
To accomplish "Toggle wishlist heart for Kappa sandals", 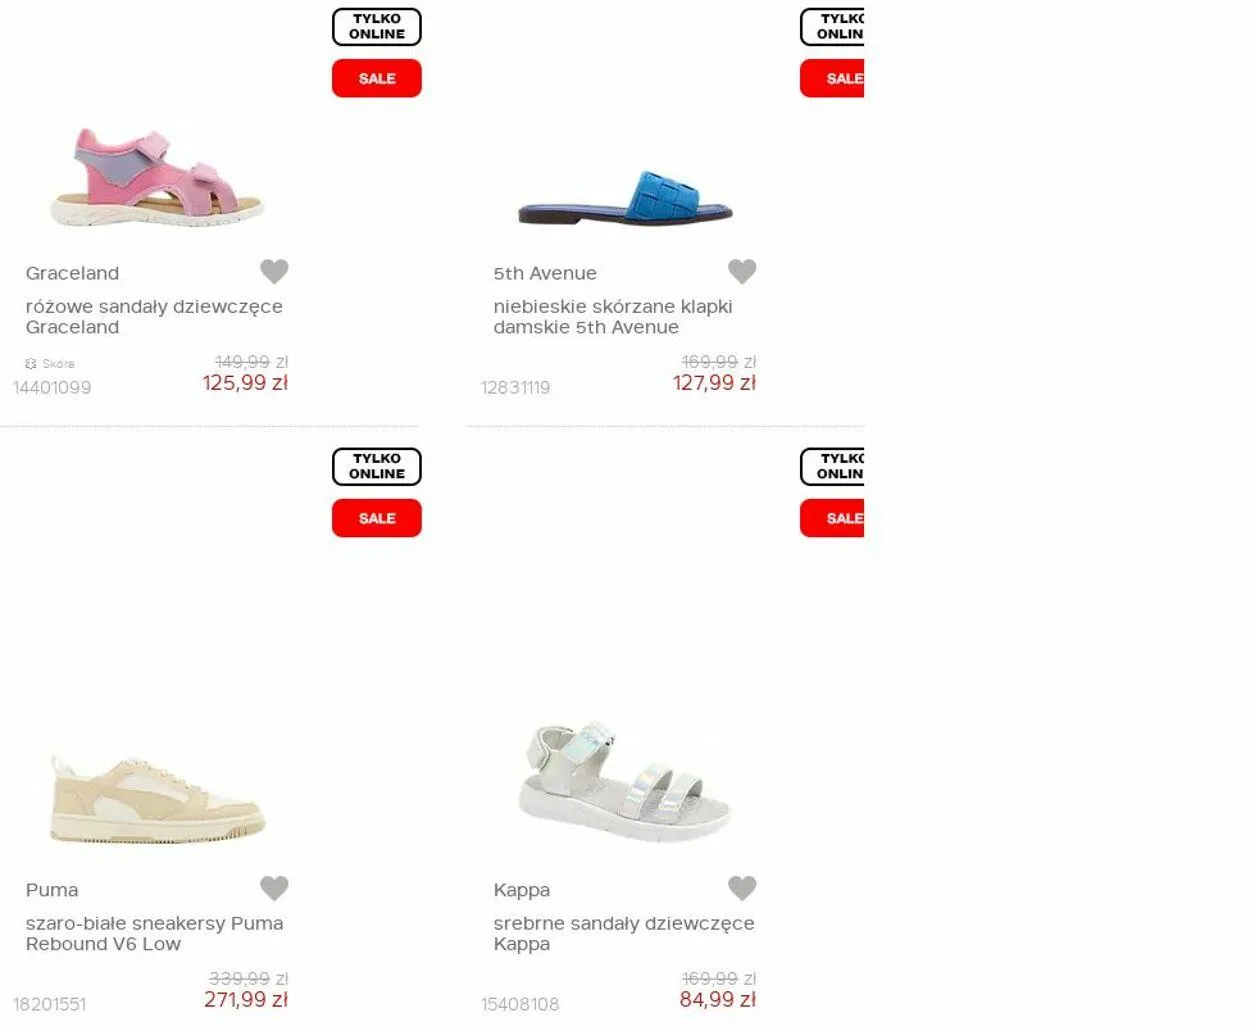I will [742, 888].
